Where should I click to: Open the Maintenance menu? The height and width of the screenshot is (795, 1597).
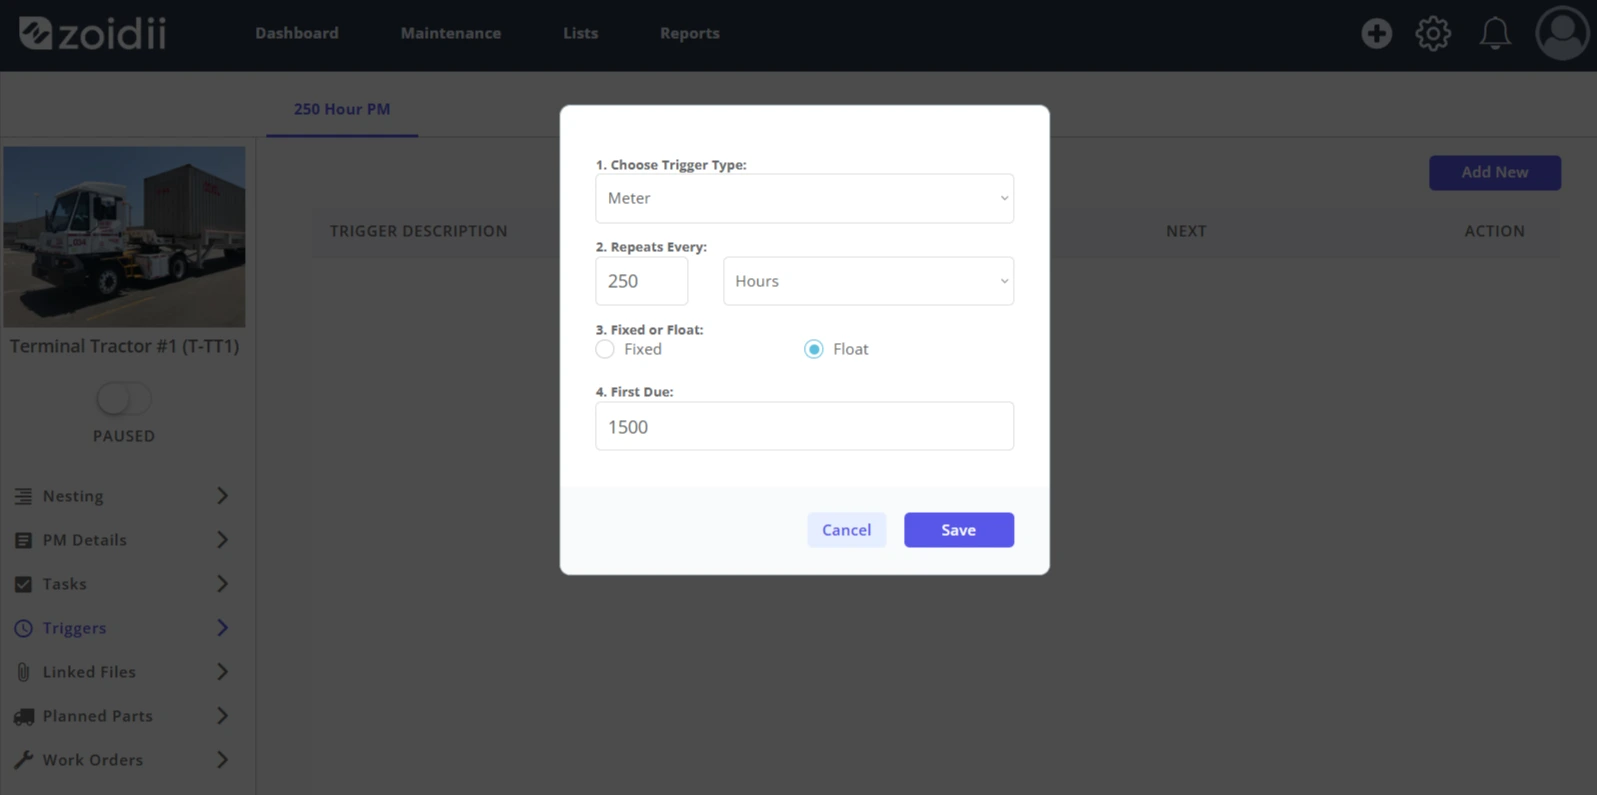point(451,33)
